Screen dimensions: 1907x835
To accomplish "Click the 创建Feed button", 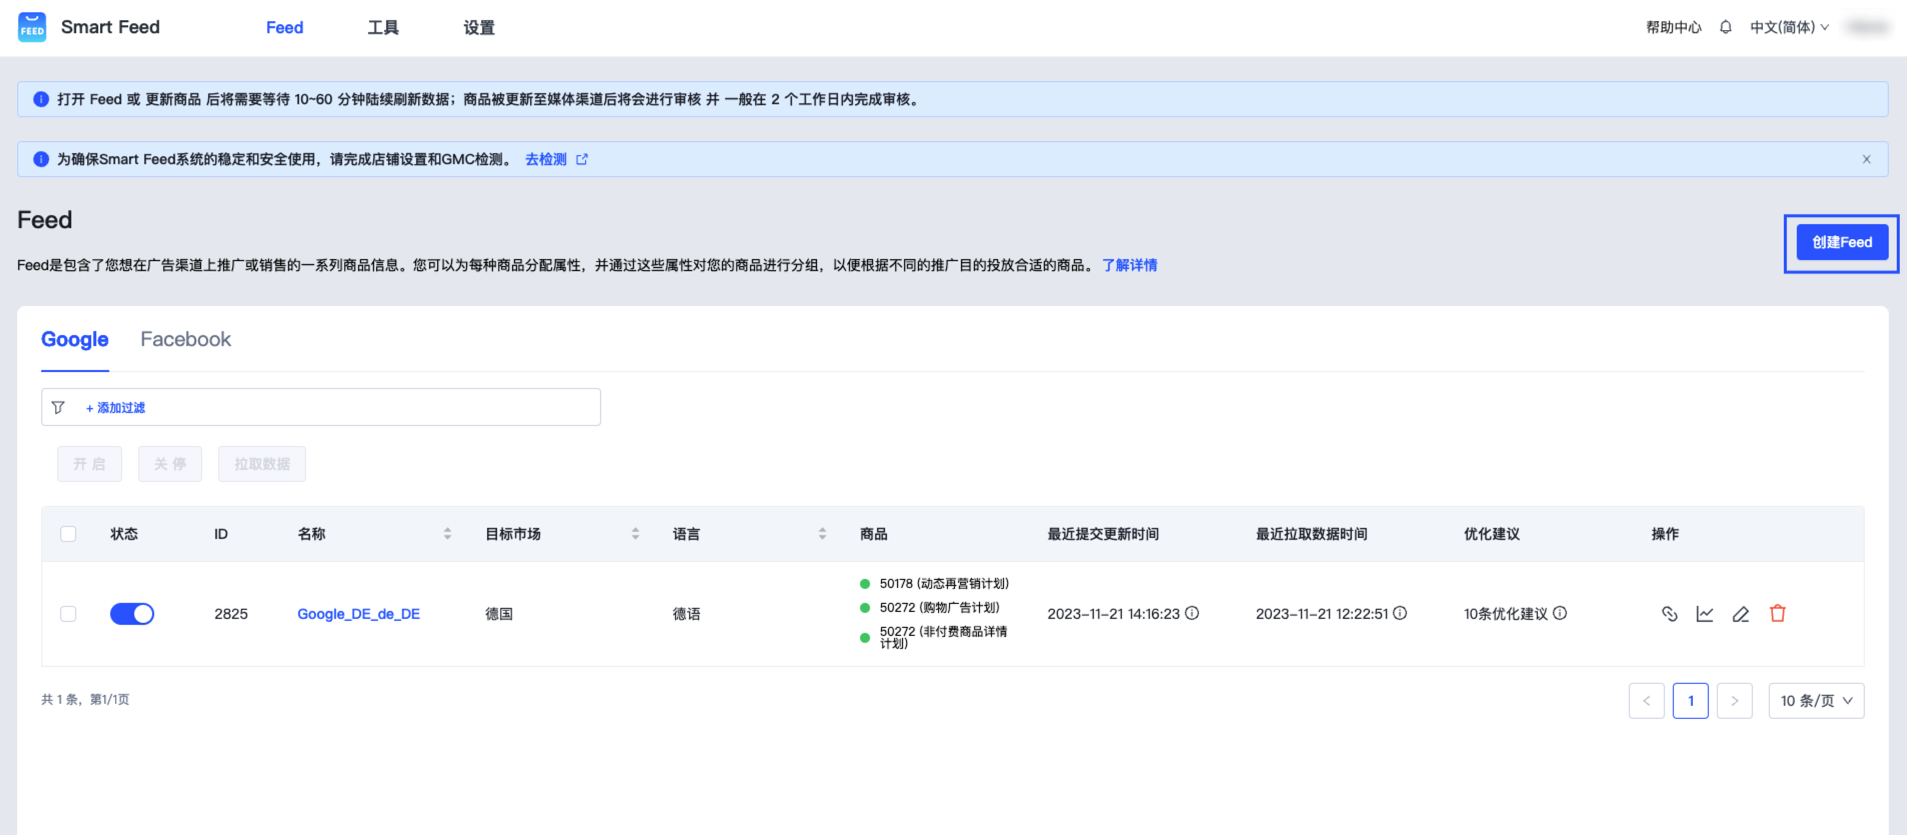I will (1841, 242).
